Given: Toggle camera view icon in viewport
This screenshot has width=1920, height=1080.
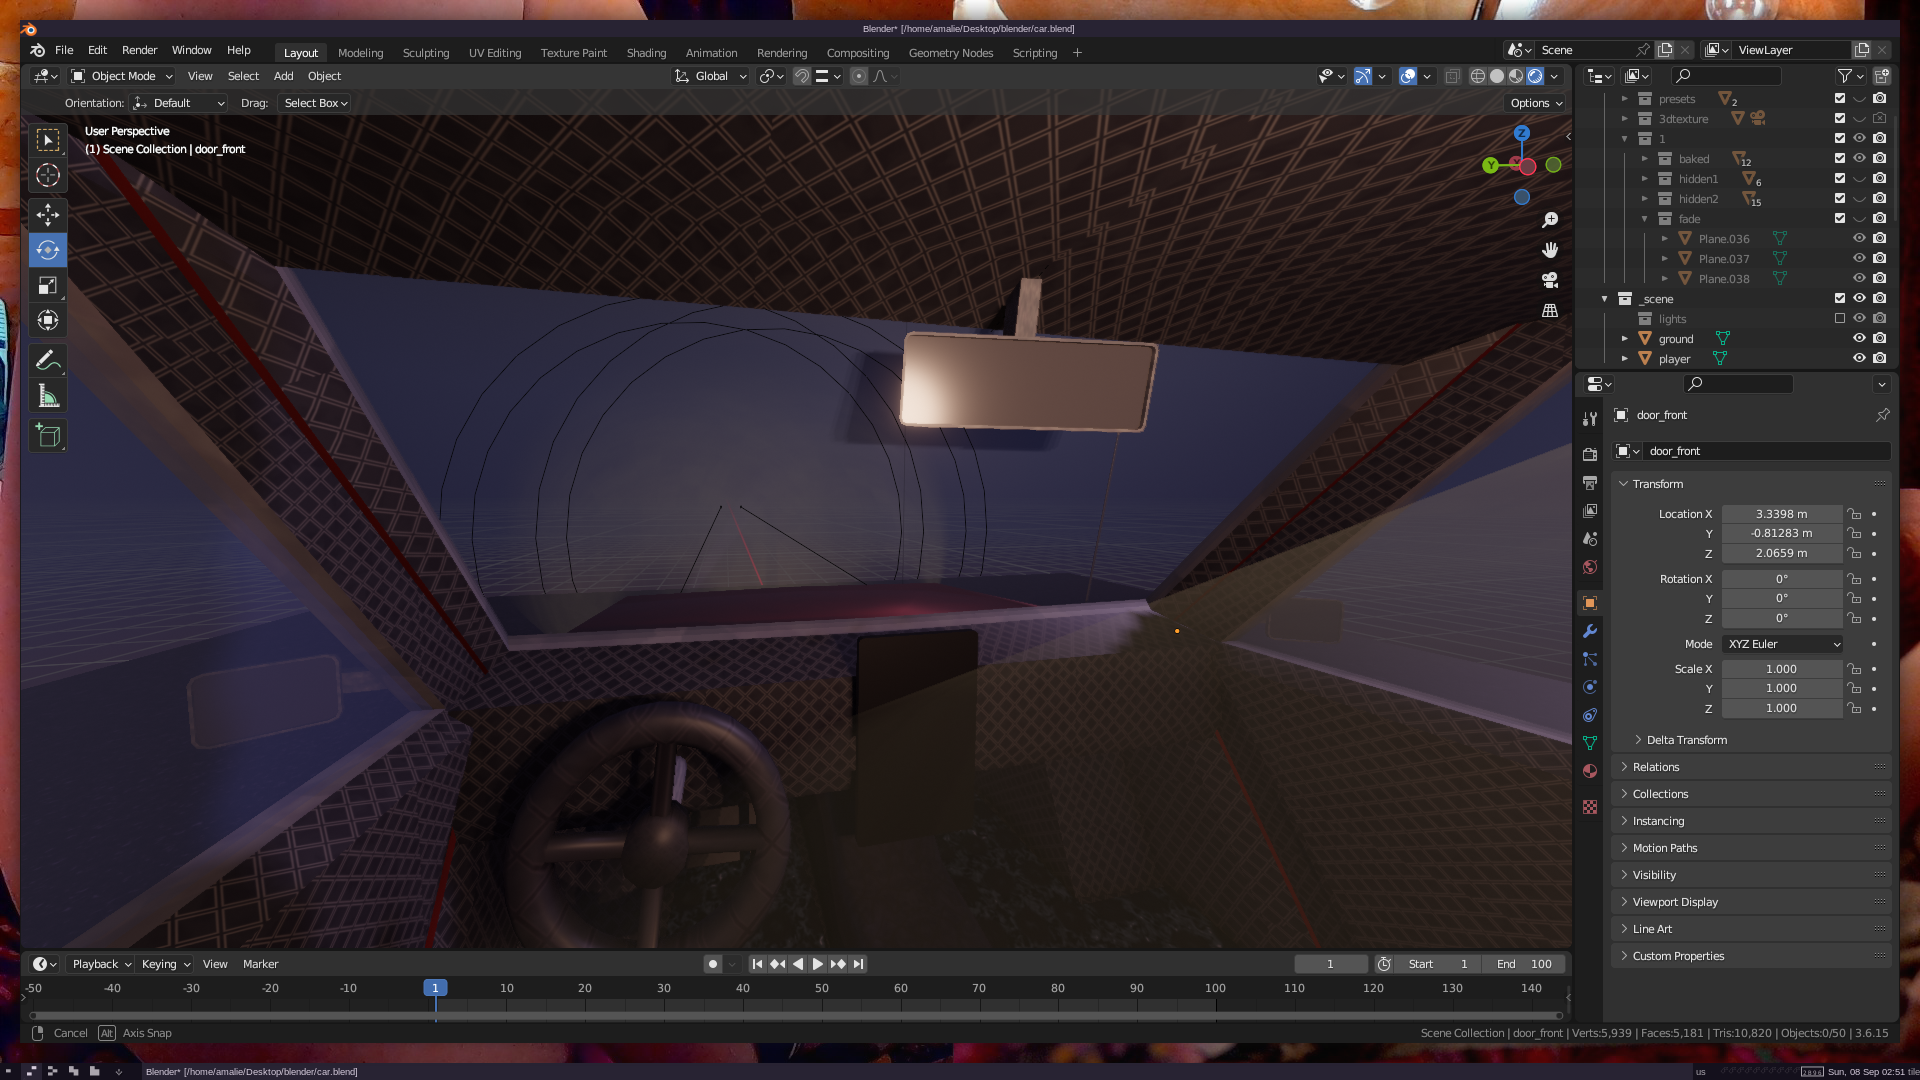Looking at the screenshot, I should click(x=1550, y=280).
